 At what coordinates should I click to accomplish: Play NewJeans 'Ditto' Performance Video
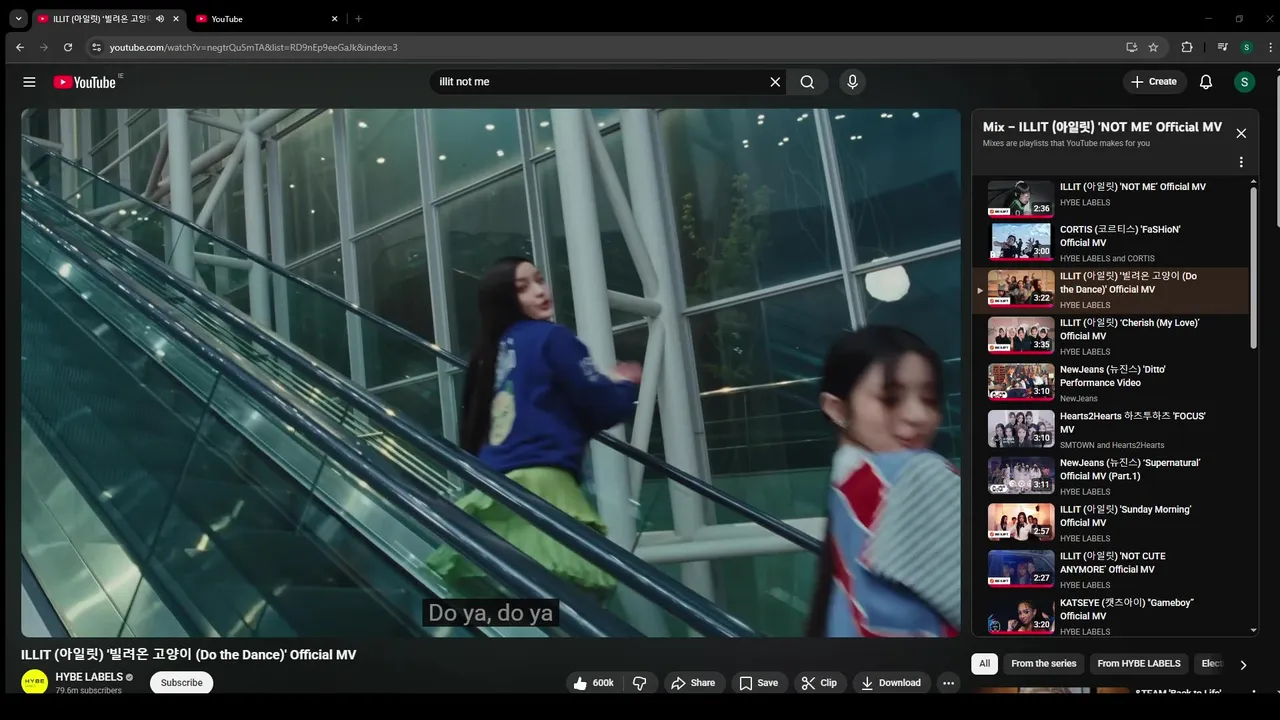coord(1110,383)
